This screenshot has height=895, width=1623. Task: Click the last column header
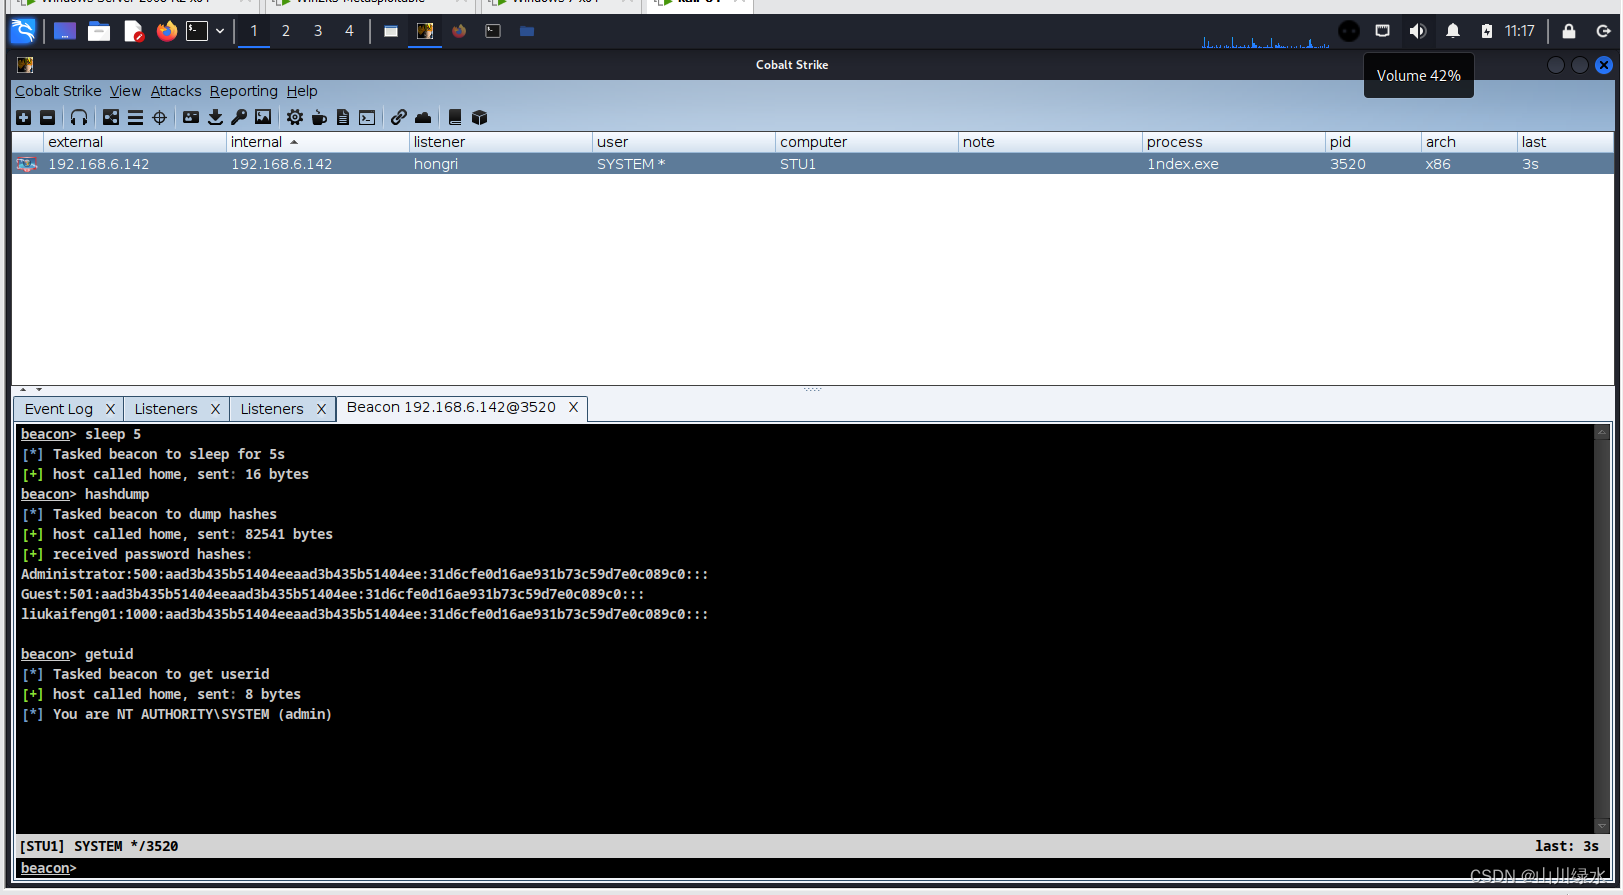point(1565,142)
